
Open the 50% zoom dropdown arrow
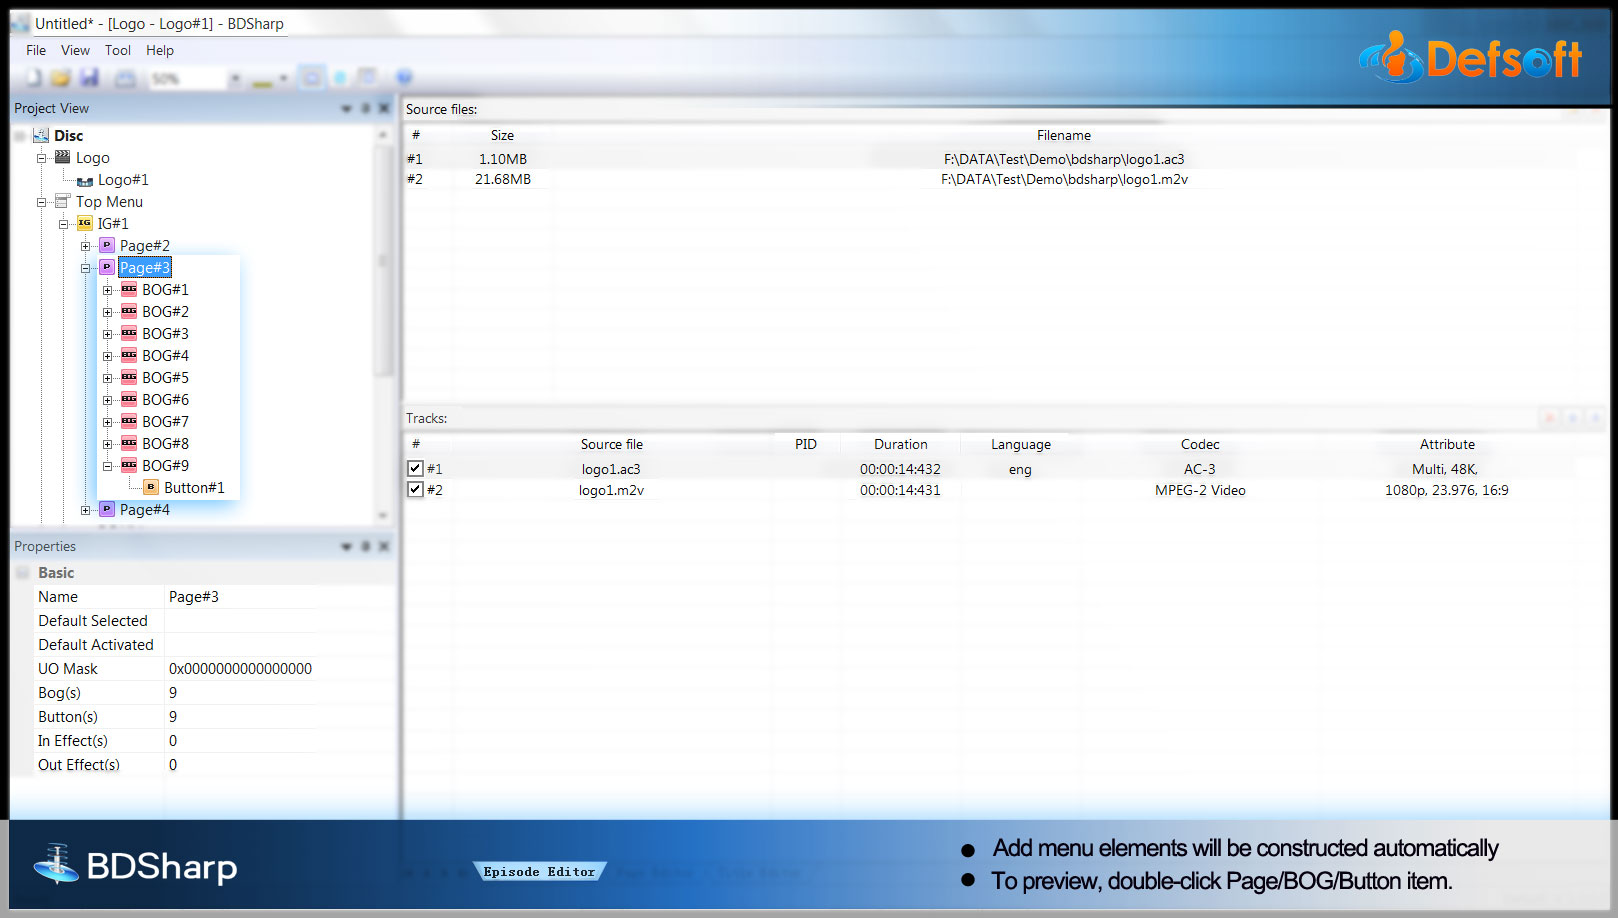tap(235, 78)
